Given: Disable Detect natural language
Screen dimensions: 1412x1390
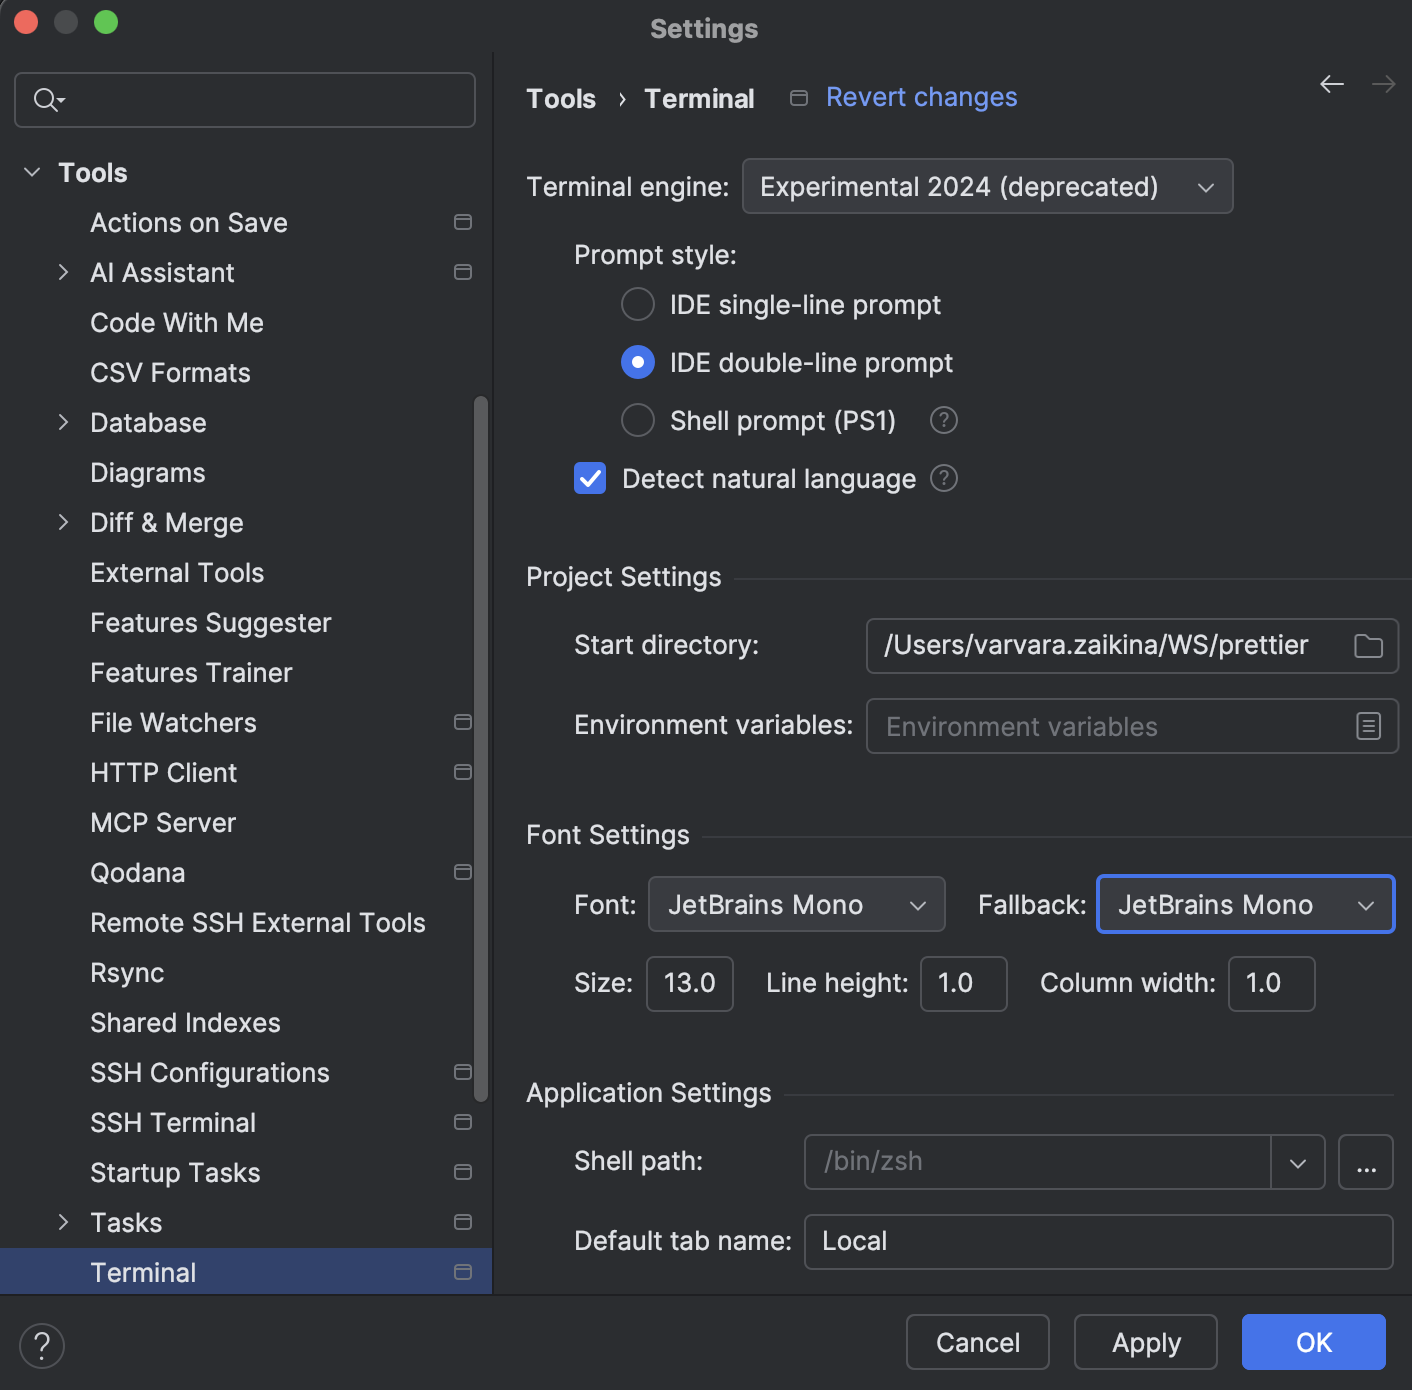Looking at the screenshot, I should 590,478.
